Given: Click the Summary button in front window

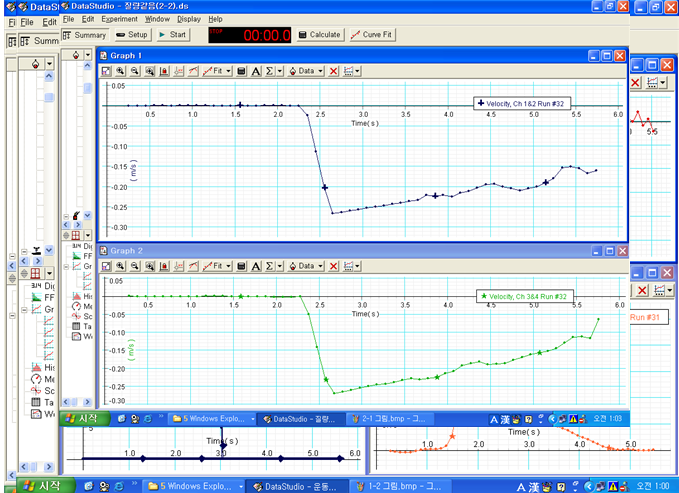Looking at the screenshot, I should tap(84, 35).
